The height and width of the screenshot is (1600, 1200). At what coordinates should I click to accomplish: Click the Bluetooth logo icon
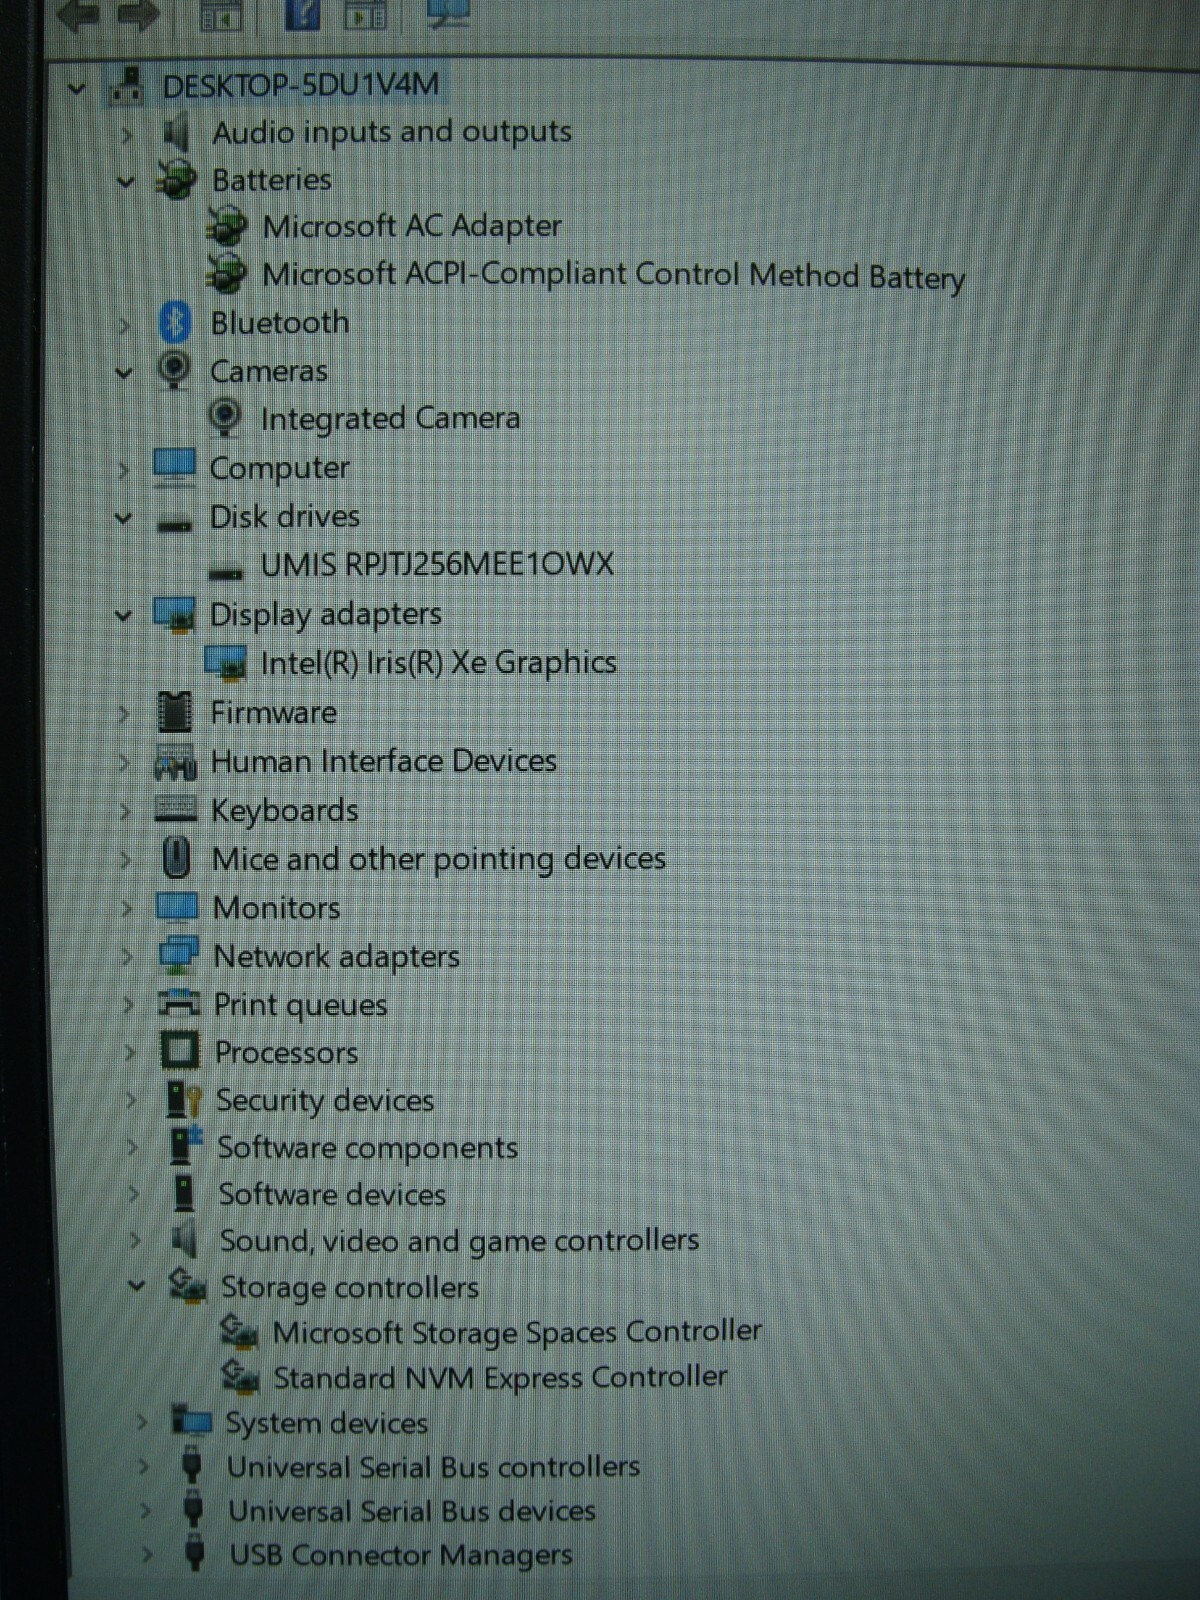[175, 323]
